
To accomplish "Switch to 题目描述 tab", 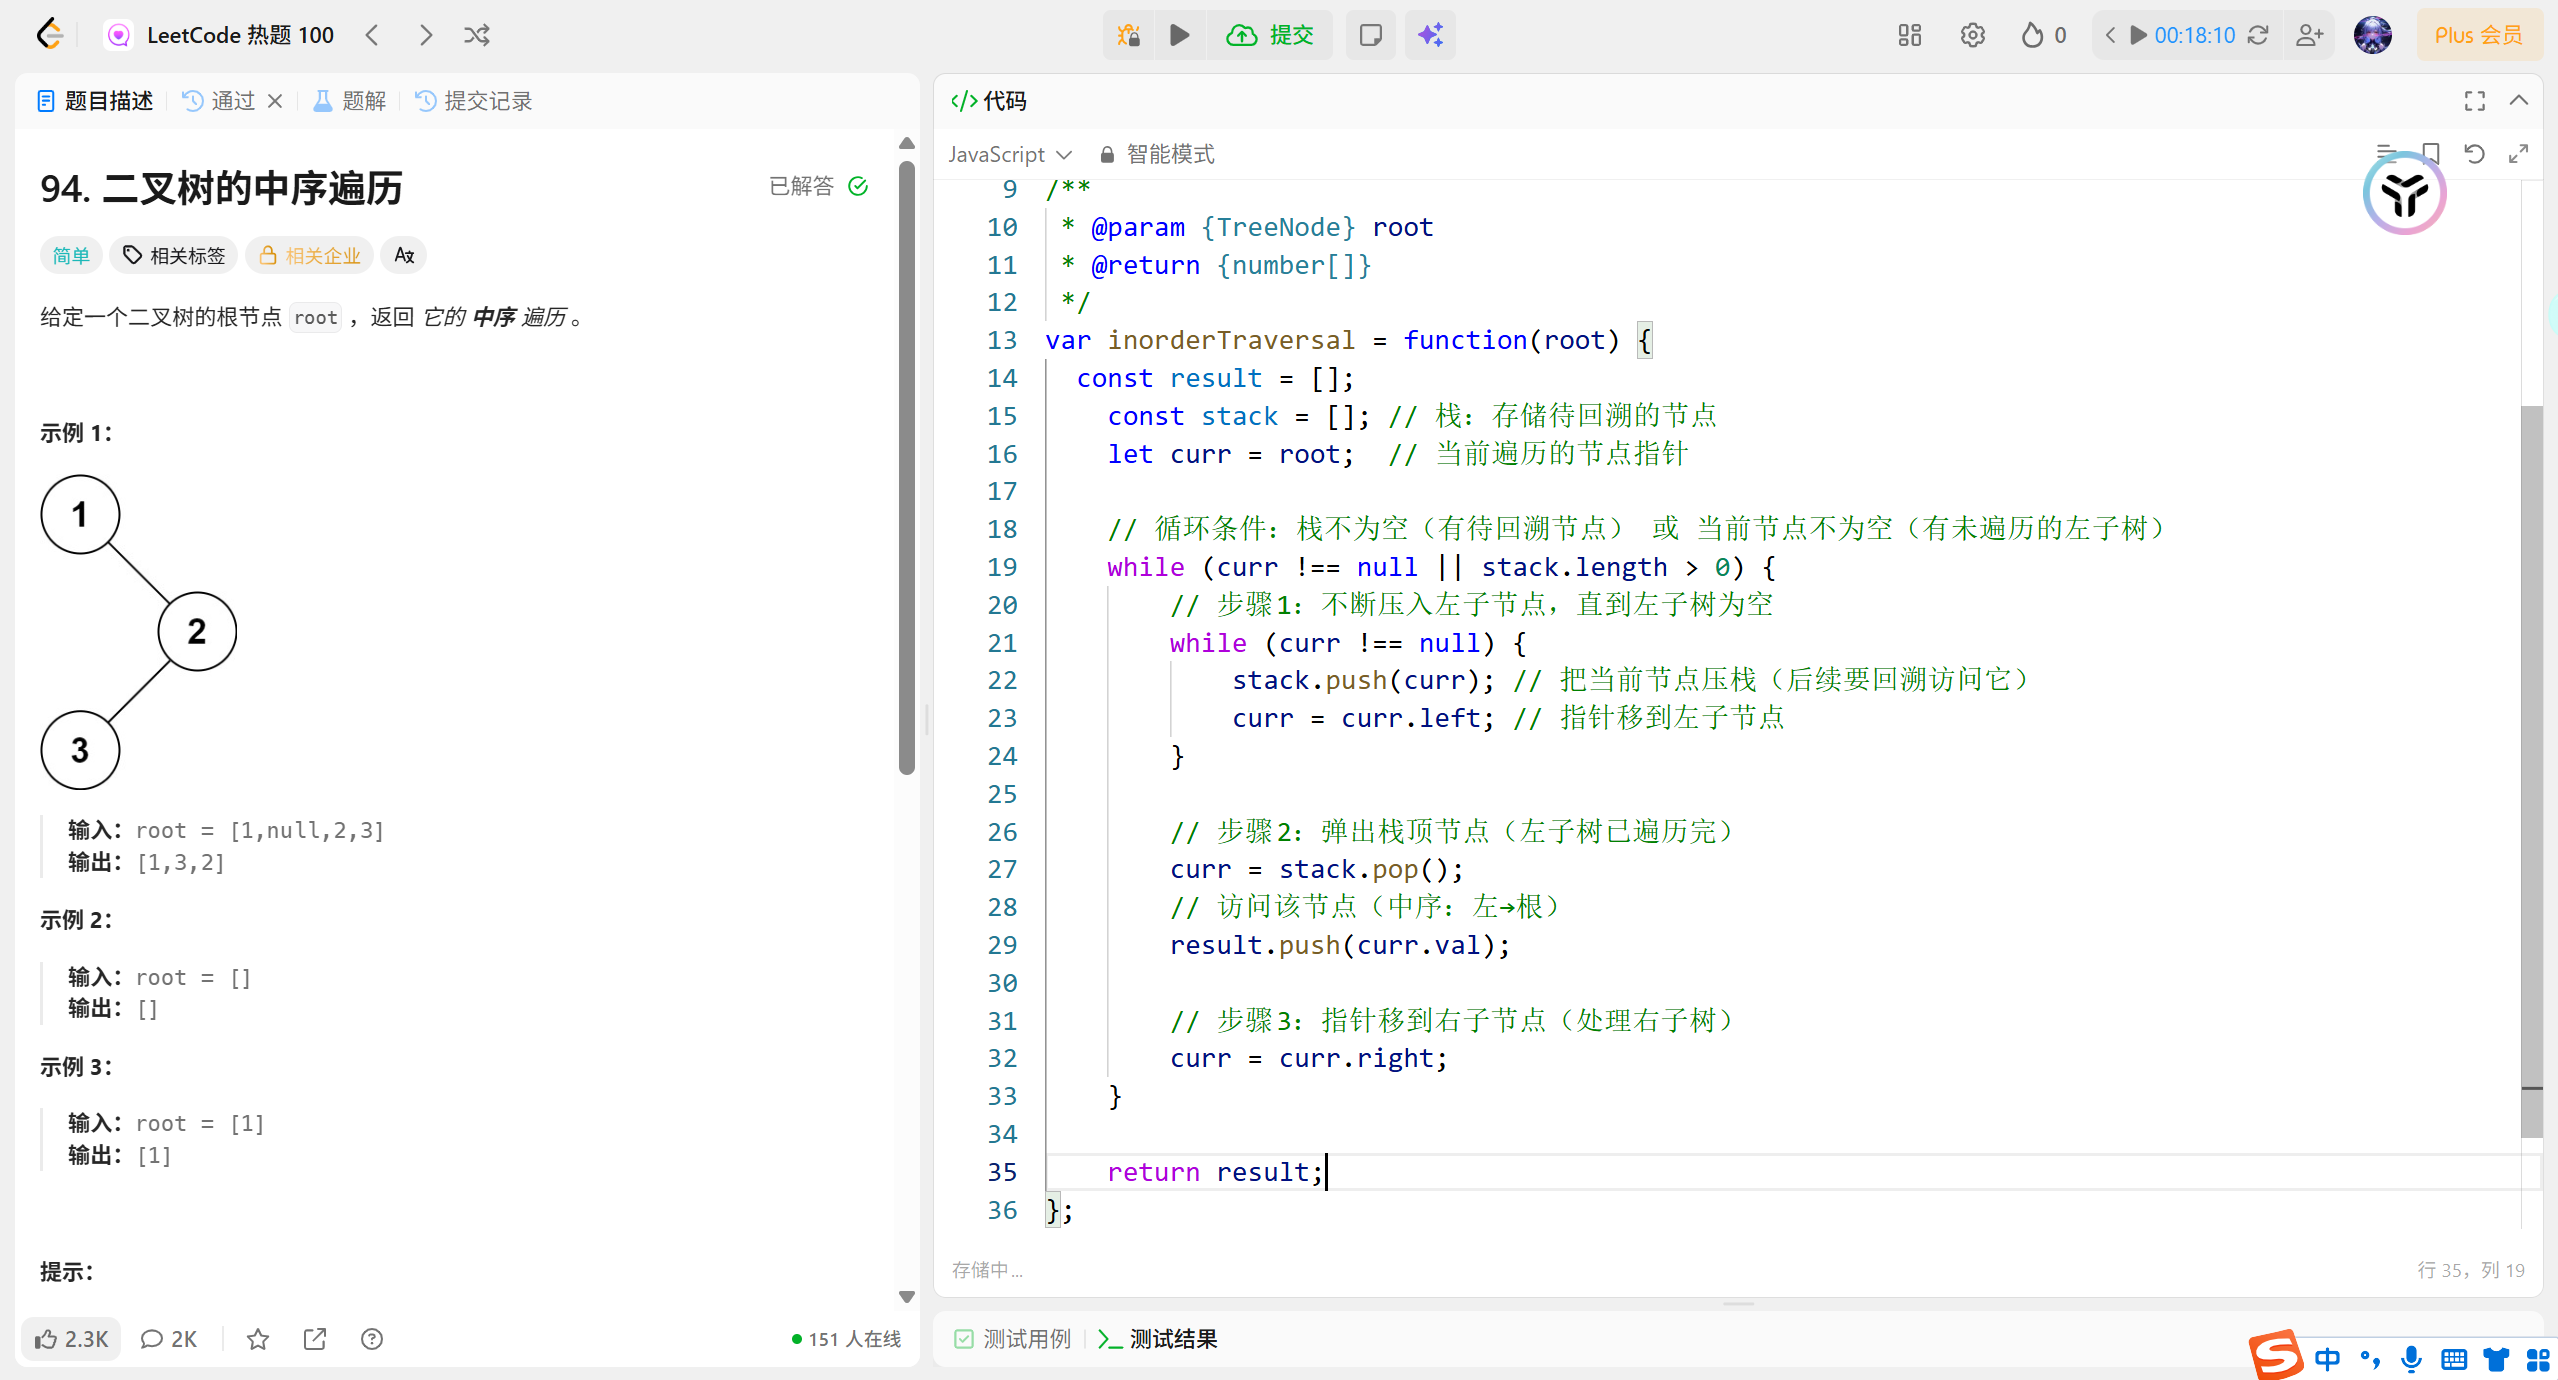I will click(x=95, y=101).
